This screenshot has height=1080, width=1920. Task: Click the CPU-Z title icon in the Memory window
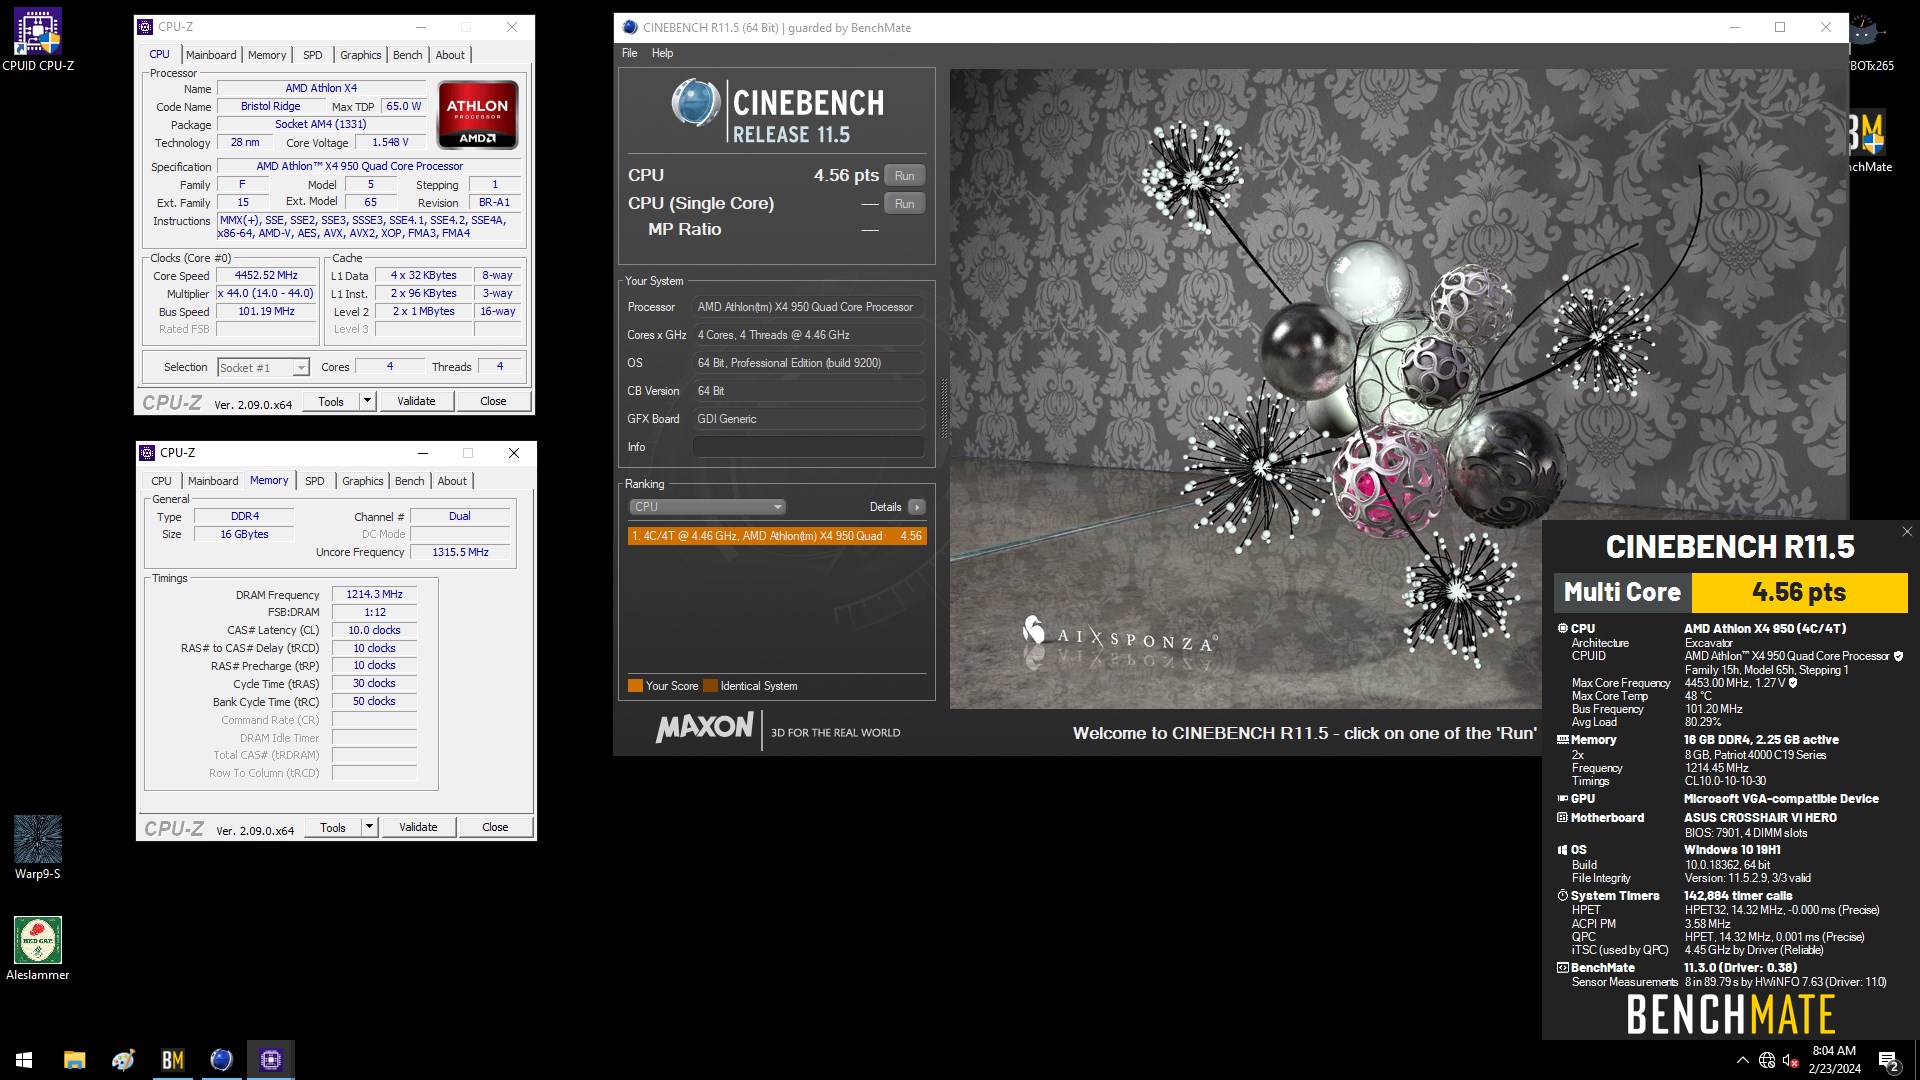(147, 453)
